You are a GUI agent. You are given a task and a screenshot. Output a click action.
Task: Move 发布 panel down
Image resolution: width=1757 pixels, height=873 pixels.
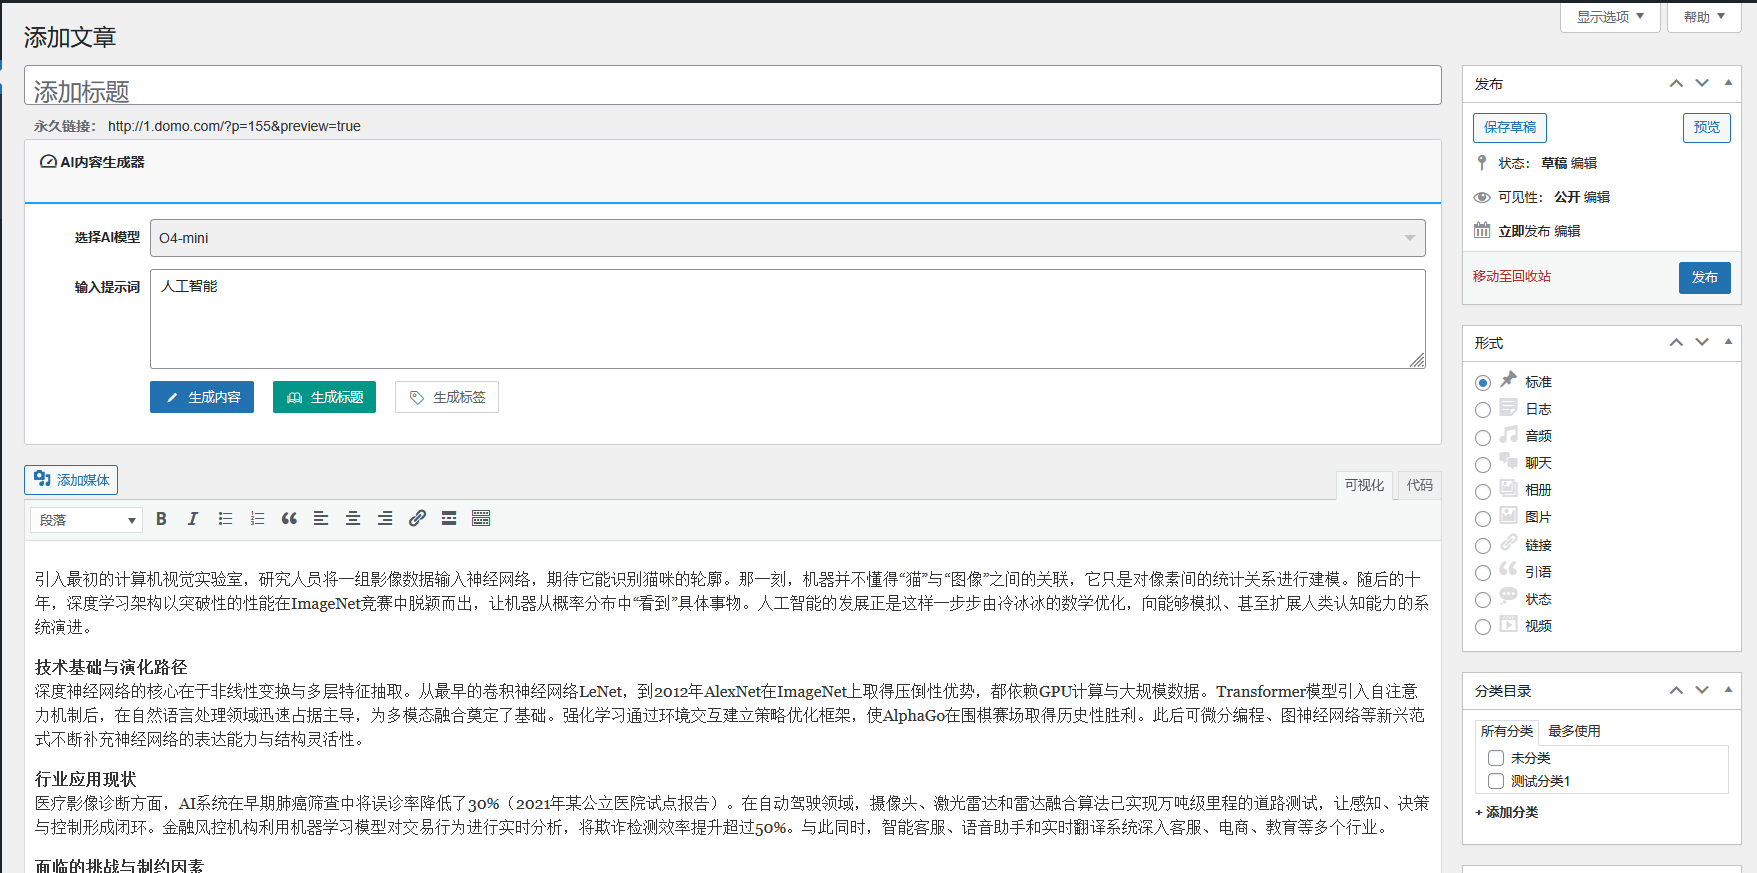coord(1702,83)
